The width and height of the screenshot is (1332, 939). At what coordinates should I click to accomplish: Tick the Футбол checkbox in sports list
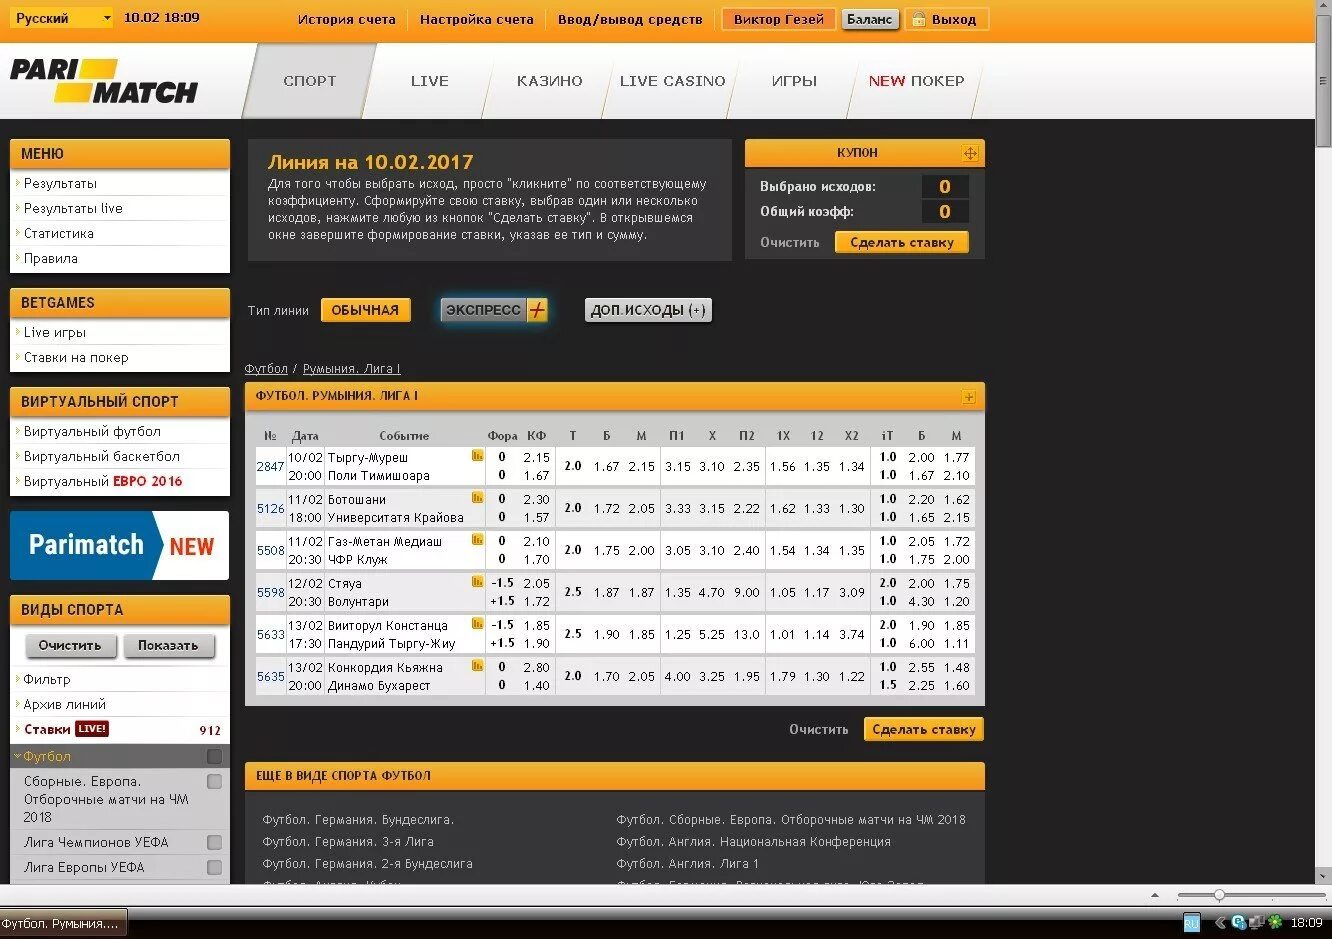coord(214,756)
